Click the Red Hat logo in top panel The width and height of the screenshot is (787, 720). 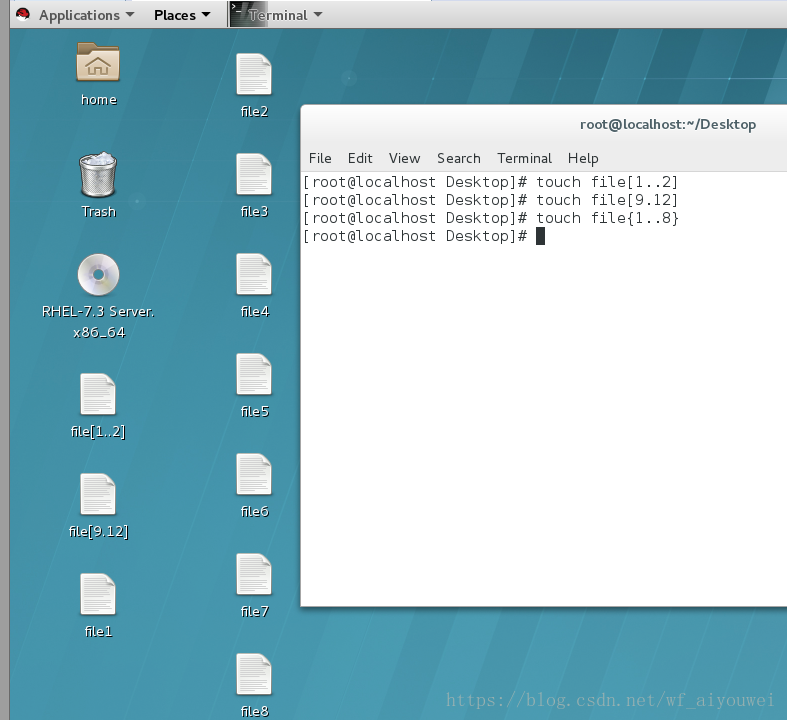[x=23, y=15]
